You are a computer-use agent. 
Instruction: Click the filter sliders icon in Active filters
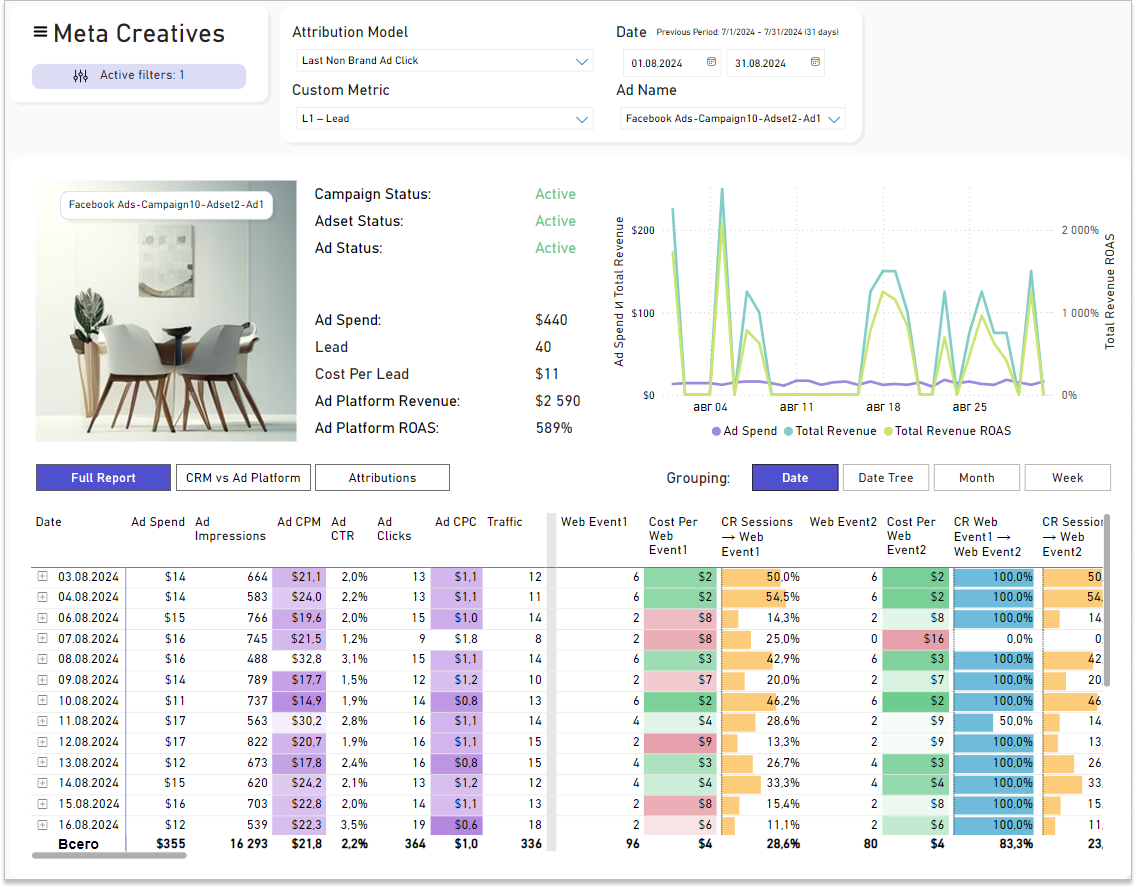point(81,75)
